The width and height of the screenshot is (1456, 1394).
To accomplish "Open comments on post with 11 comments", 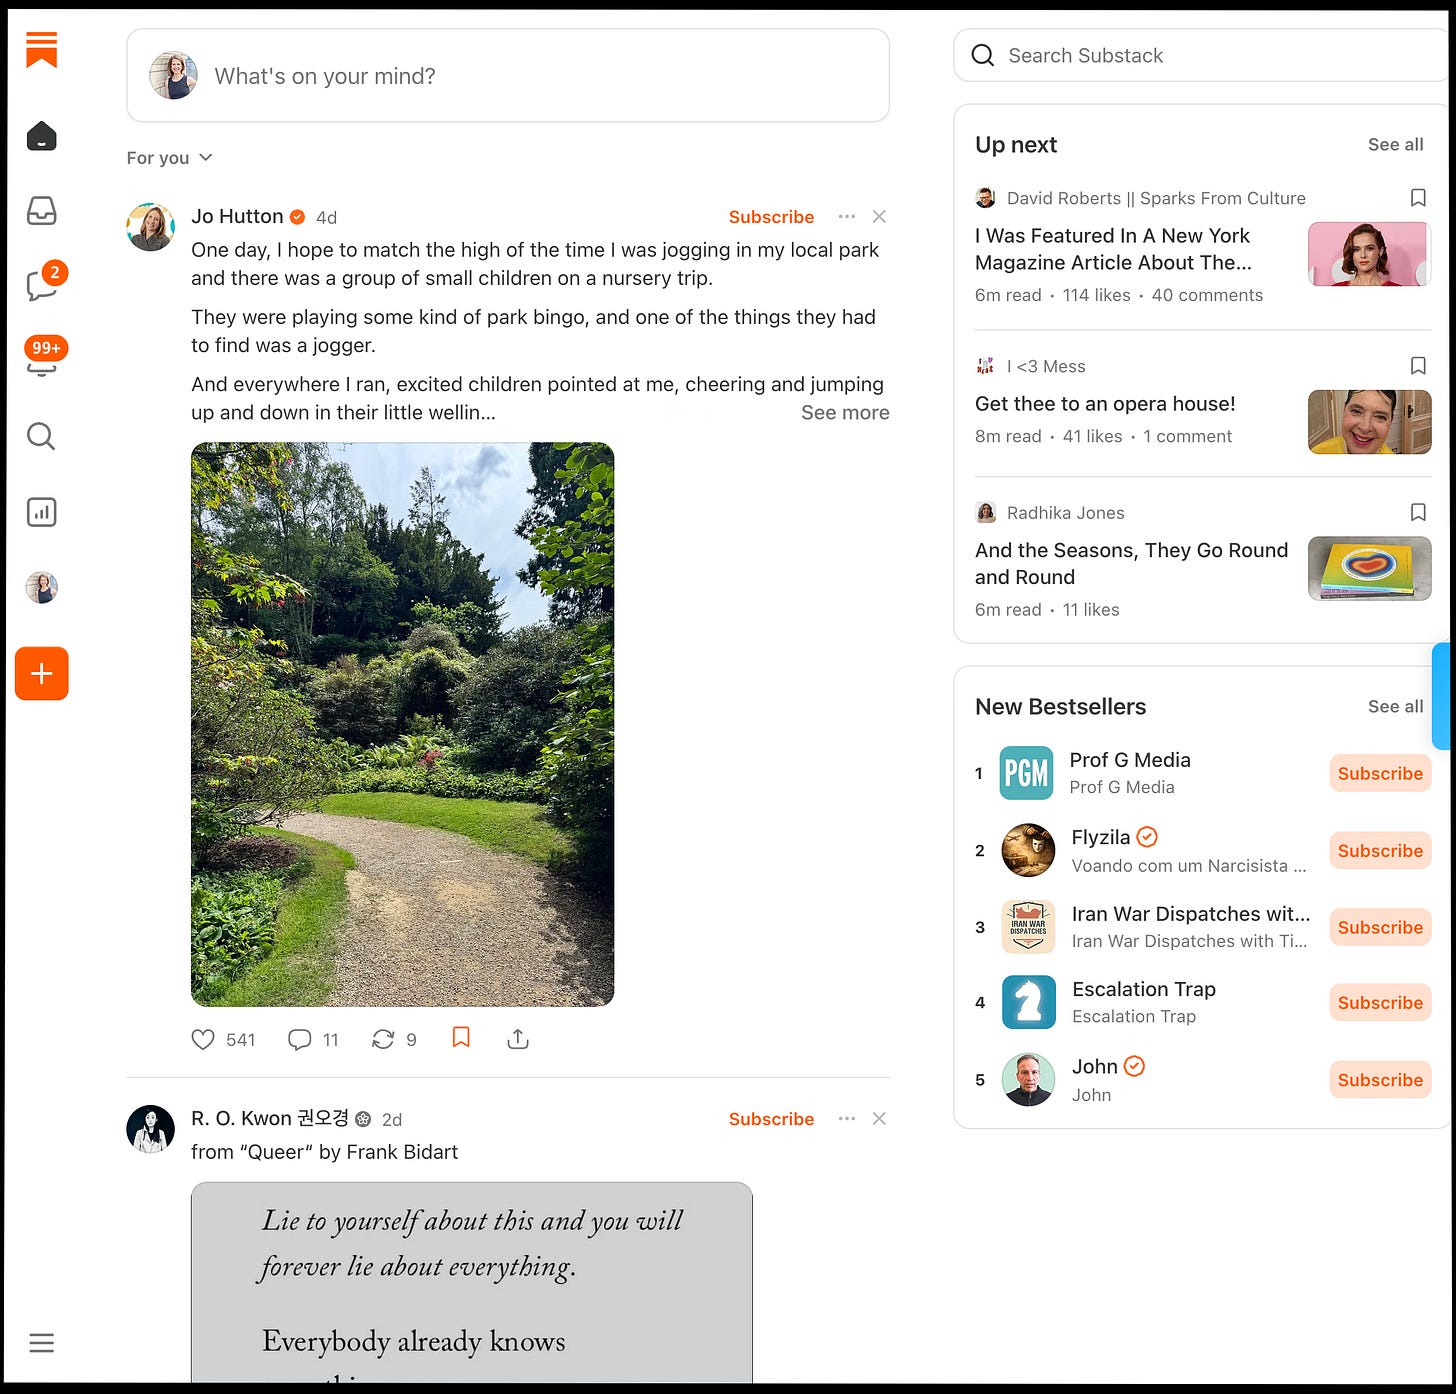I will point(313,1040).
